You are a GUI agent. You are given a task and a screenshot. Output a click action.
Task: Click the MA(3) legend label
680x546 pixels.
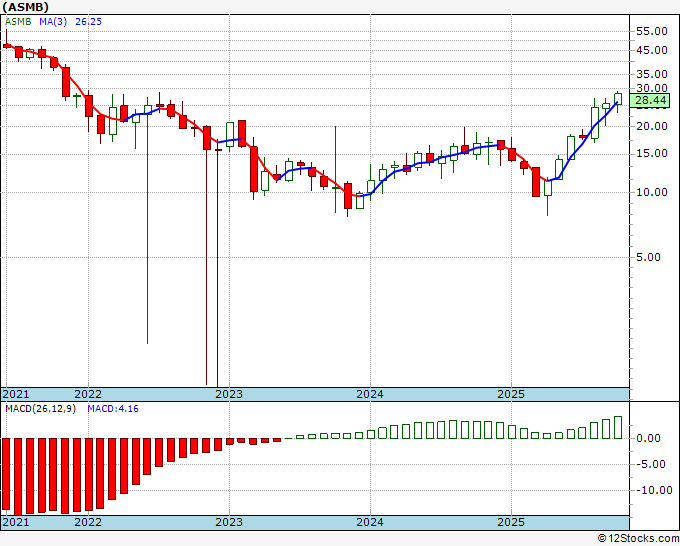click(x=53, y=21)
